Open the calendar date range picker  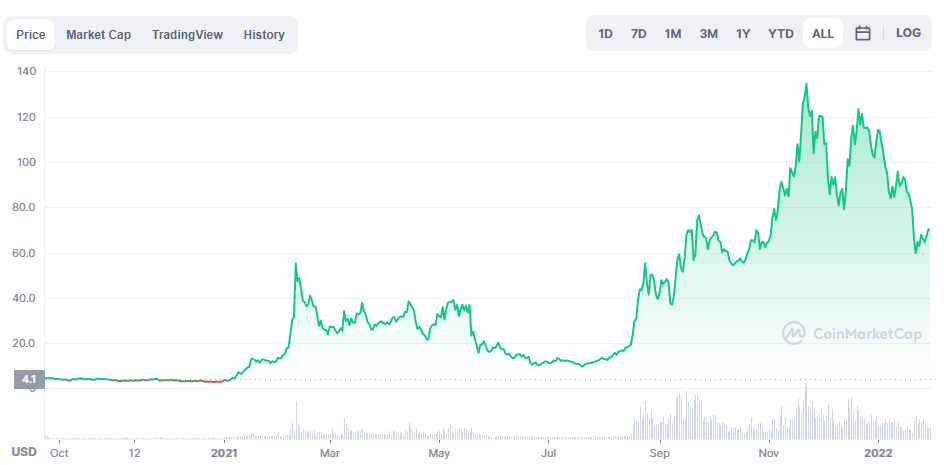coord(863,33)
